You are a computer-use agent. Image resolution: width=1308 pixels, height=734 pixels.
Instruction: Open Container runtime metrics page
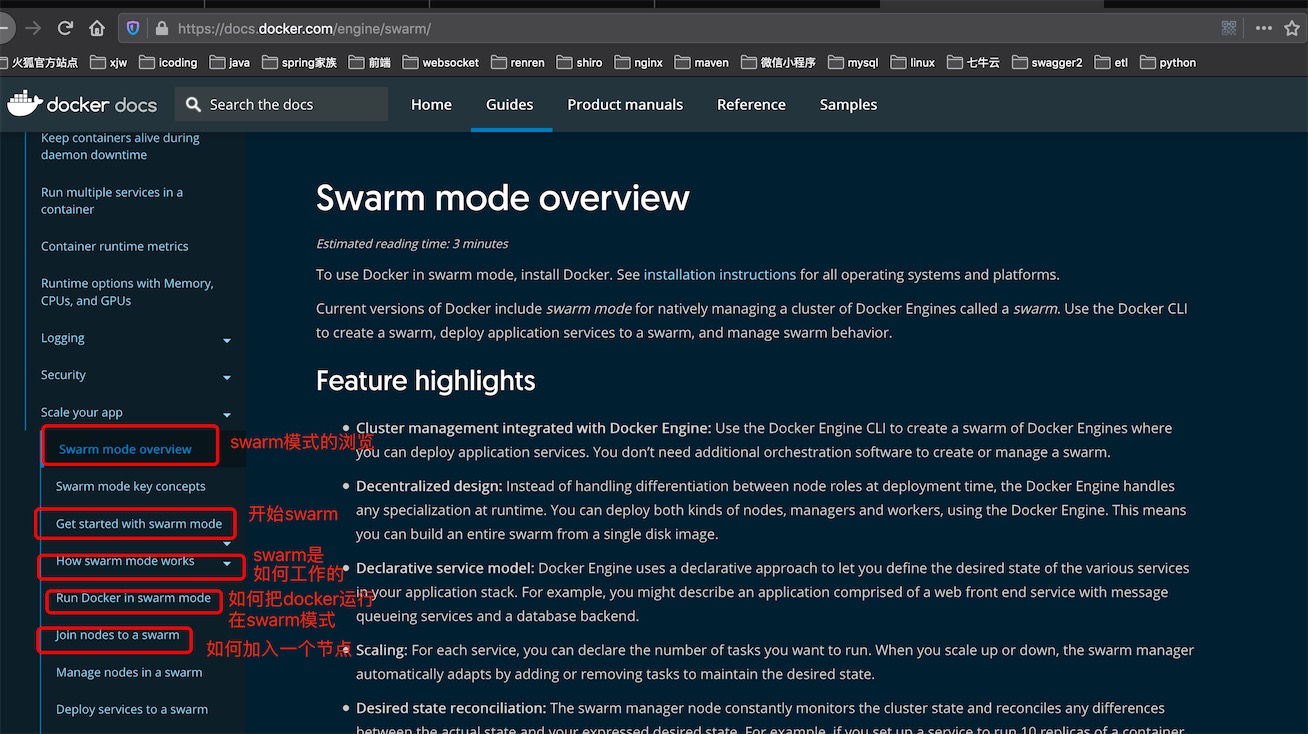[114, 246]
